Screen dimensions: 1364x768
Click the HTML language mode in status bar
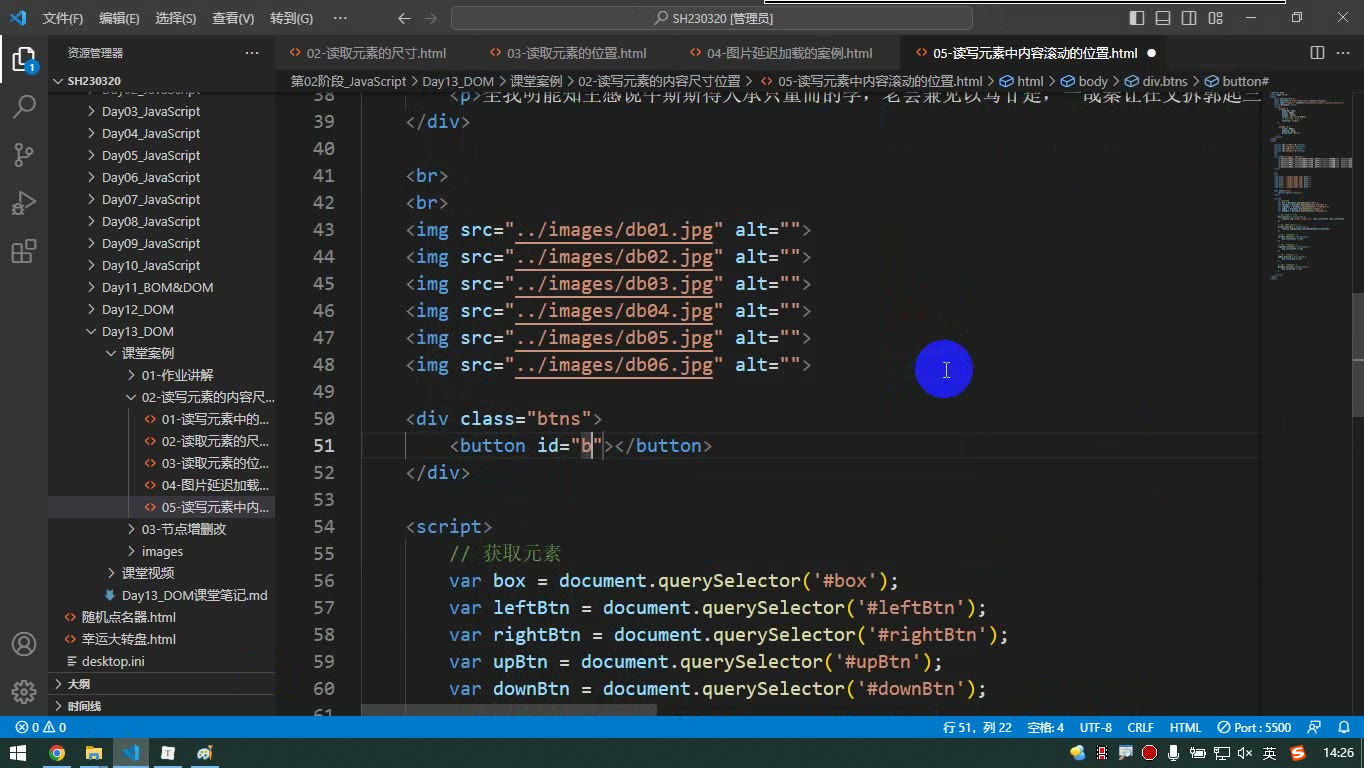1185,727
